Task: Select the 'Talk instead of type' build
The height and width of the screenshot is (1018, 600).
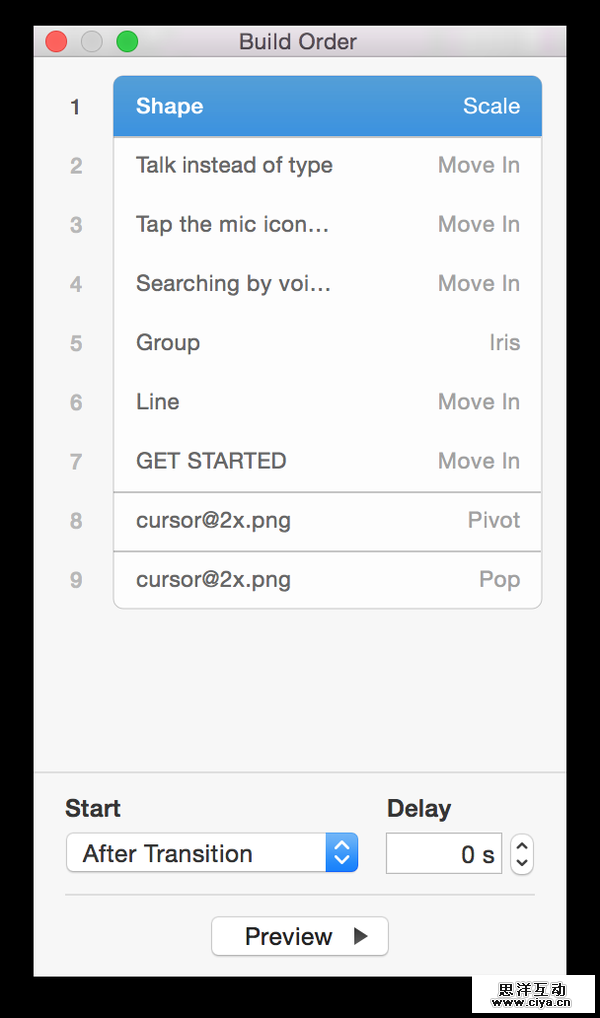Action: (x=327, y=166)
